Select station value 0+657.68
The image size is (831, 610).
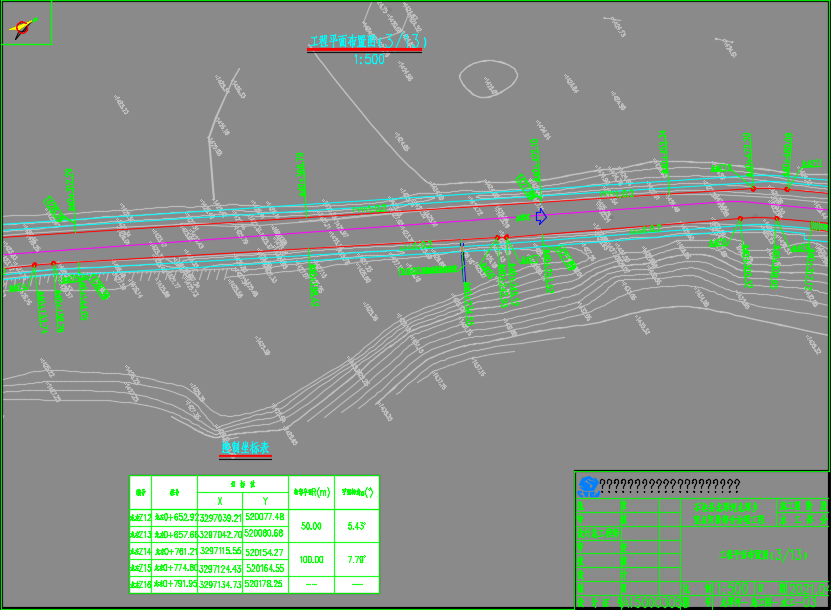tap(175, 534)
